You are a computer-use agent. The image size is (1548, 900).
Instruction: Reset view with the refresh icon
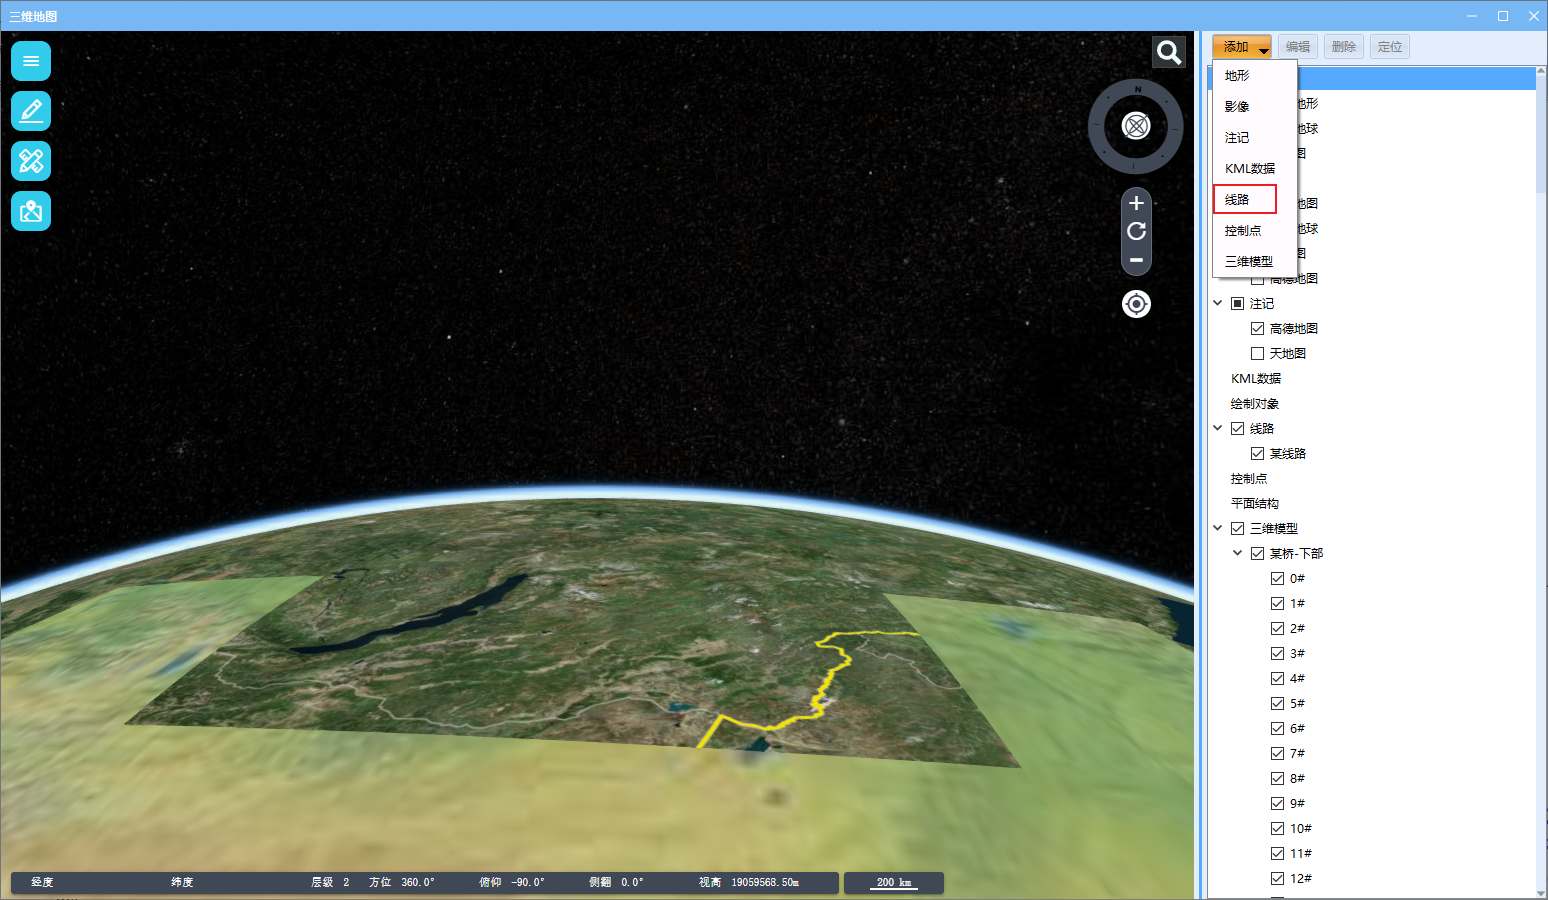(x=1136, y=231)
